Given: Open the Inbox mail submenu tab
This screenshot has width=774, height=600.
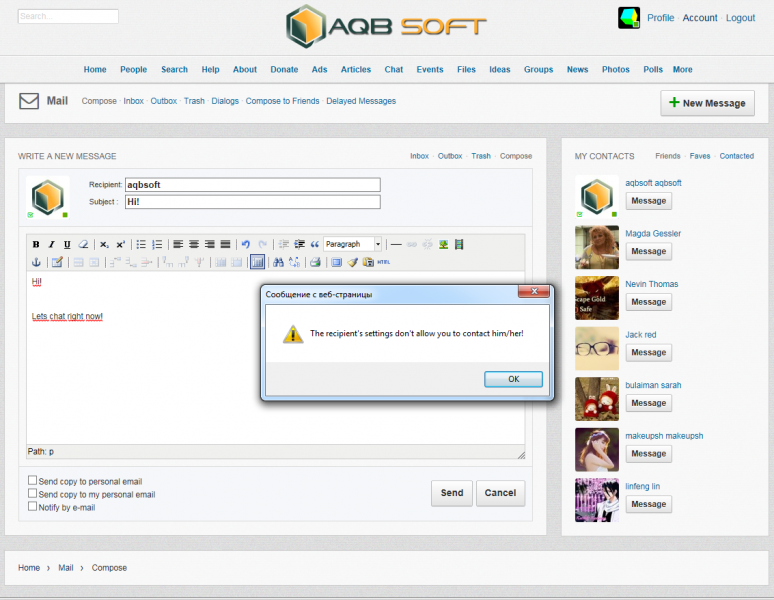Looking at the screenshot, I should [x=133, y=101].
